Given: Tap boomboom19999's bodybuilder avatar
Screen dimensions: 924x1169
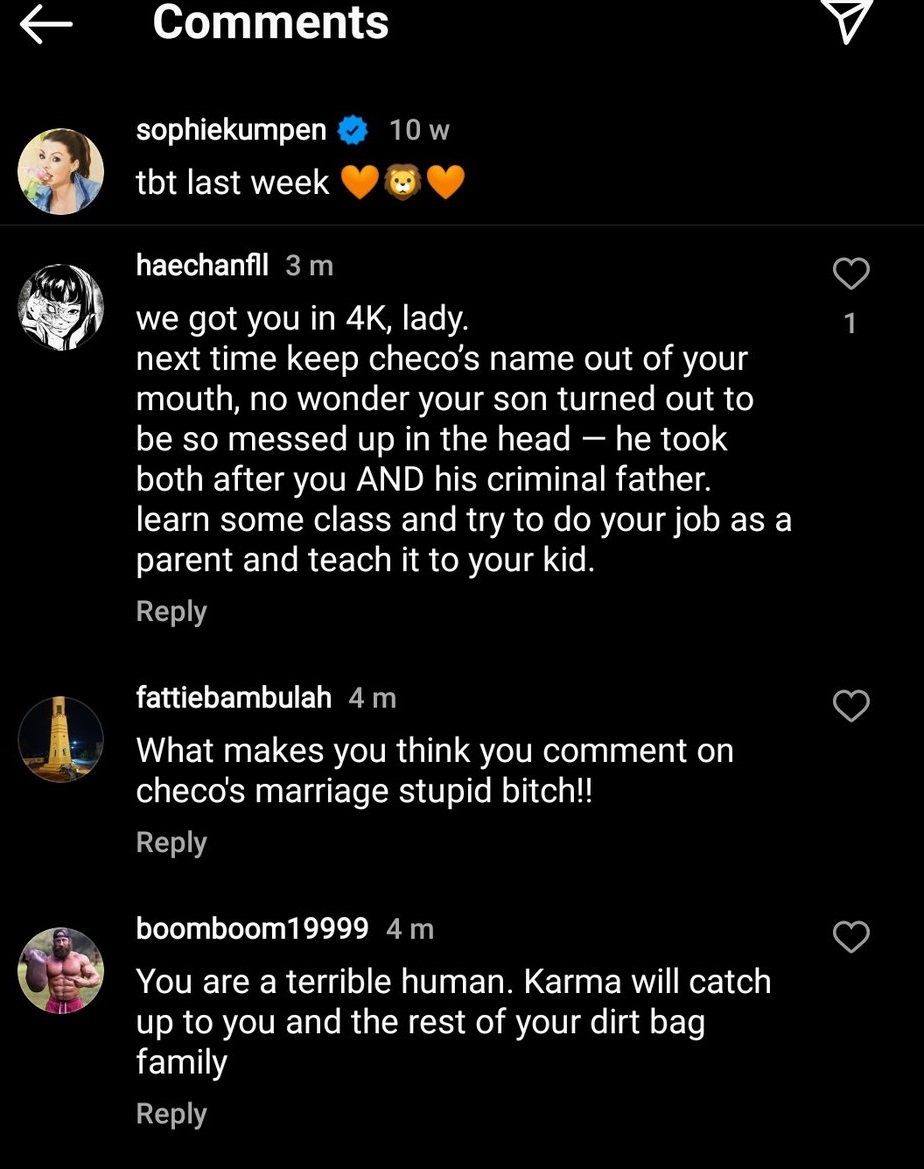Looking at the screenshot, I should [61, 970].
